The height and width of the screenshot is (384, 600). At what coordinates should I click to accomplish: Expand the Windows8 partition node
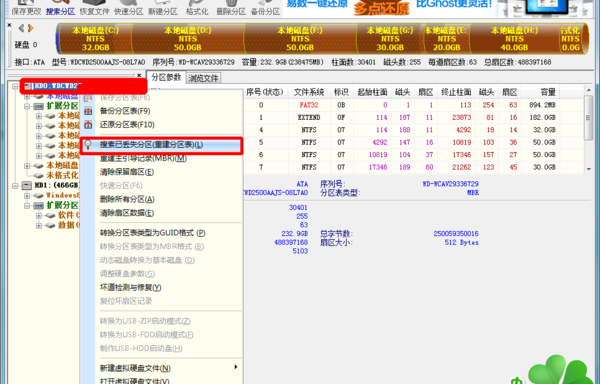click(27, 195)
